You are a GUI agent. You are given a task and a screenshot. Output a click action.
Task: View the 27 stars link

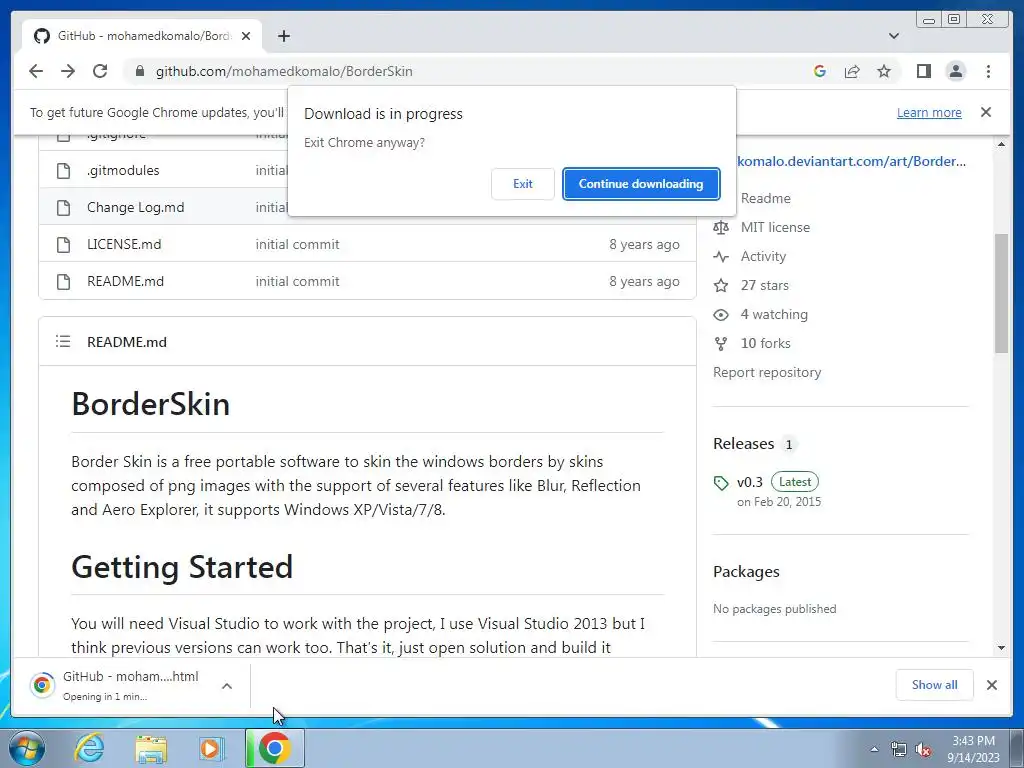pyautogui.click(x=764, y=285)
